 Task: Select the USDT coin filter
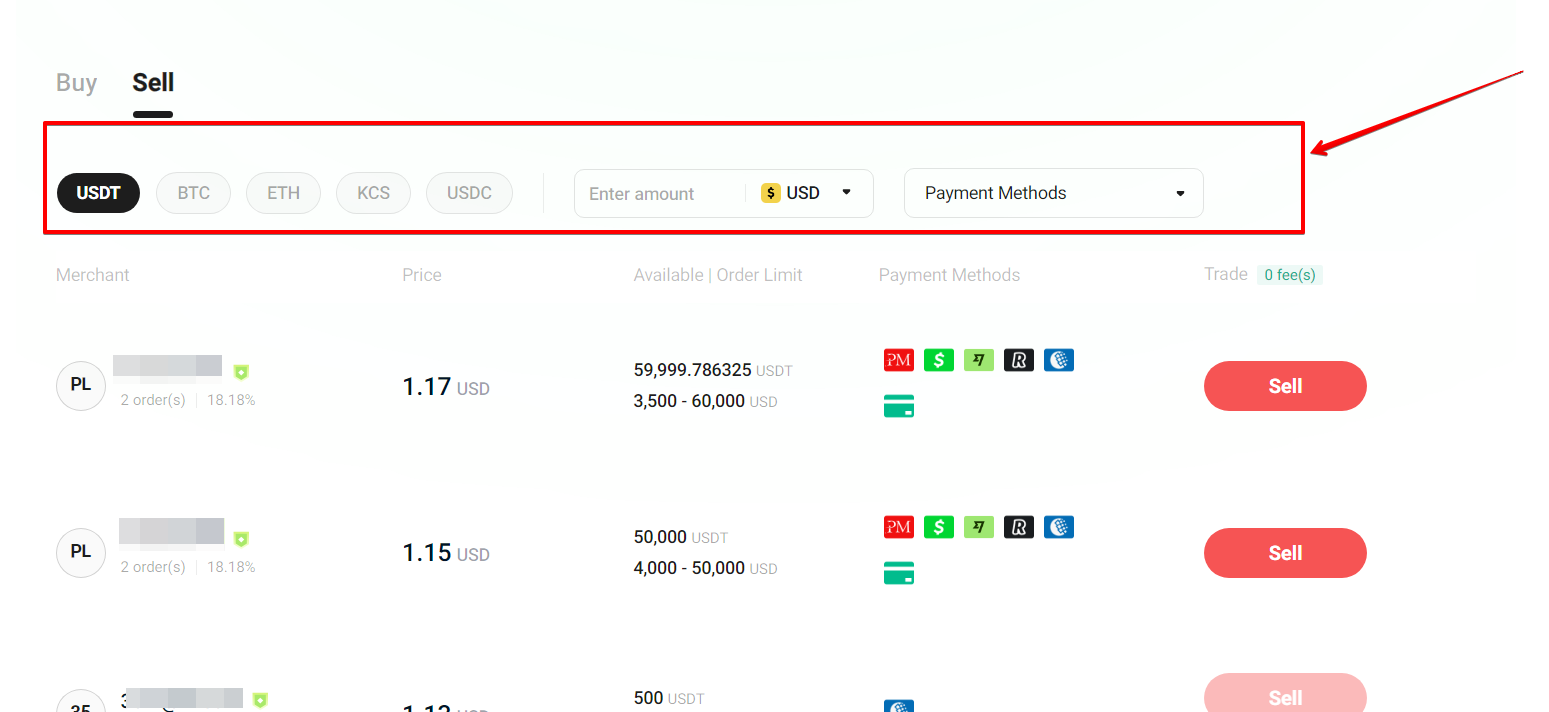(98, 193)
